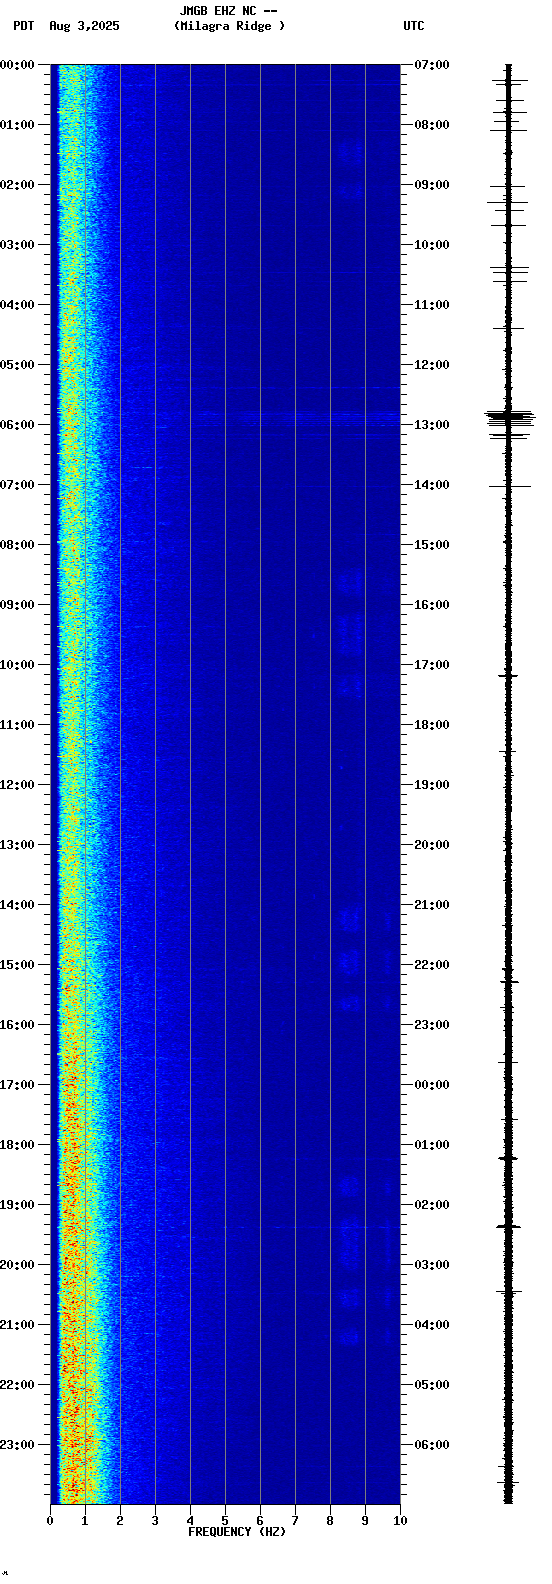Click the frequency axis '5' tick label
552x1584 pixels.
[x=225, y=1521]
